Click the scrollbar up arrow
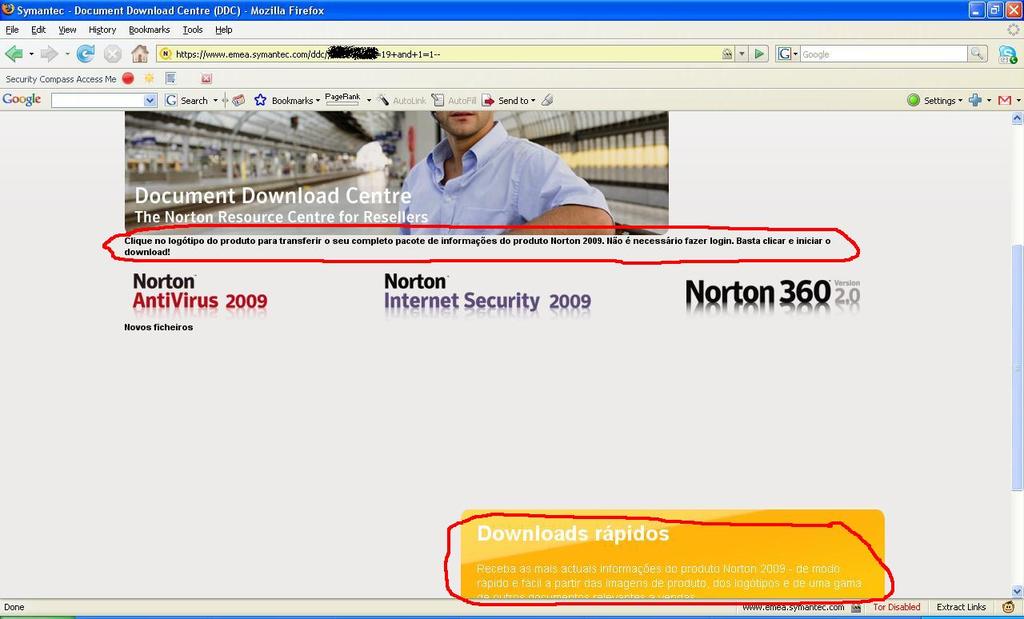The height and width of the screenshot is (619, 1024). 1017,118
